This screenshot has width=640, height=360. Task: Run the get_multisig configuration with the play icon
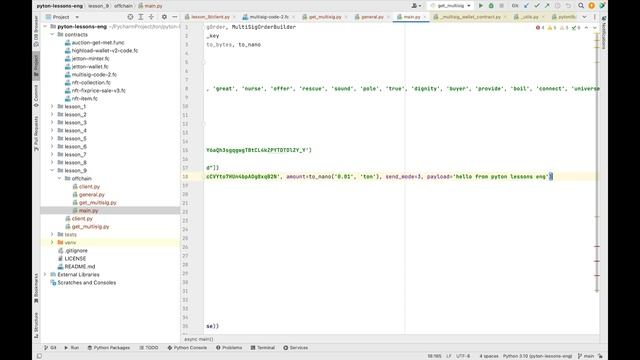(480, 6)
